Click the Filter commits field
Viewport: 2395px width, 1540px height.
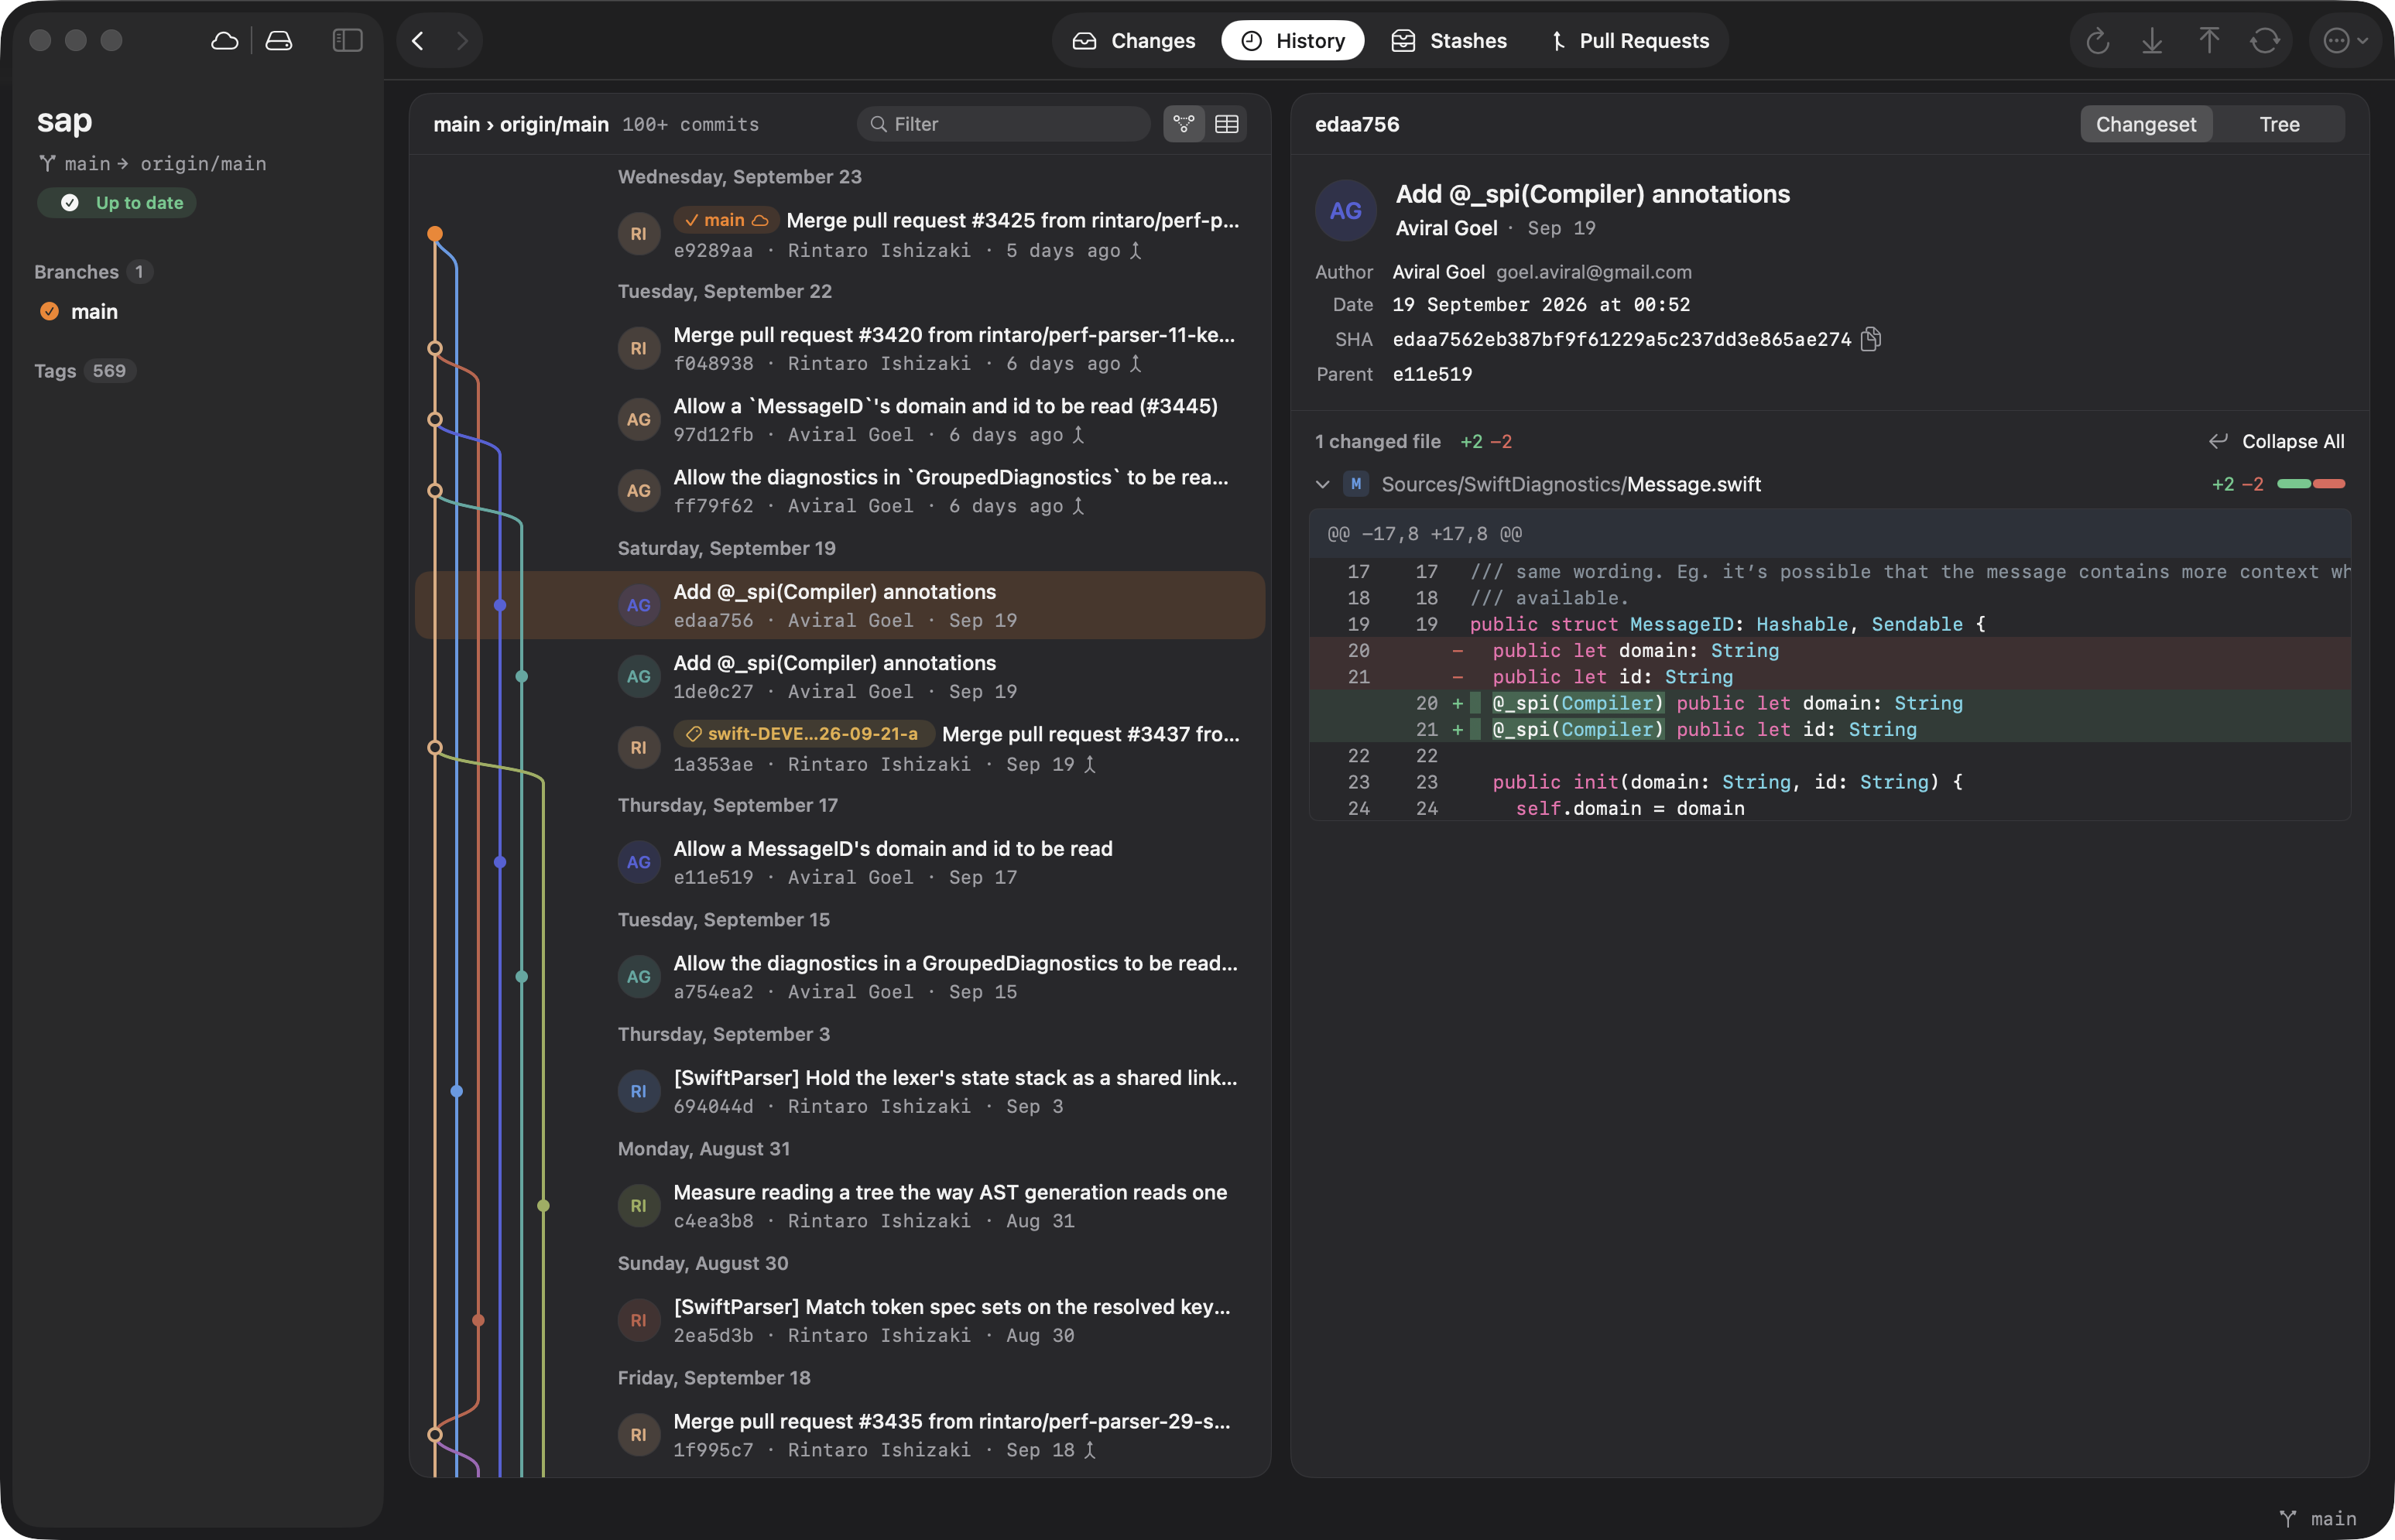tap(1004, 124)
